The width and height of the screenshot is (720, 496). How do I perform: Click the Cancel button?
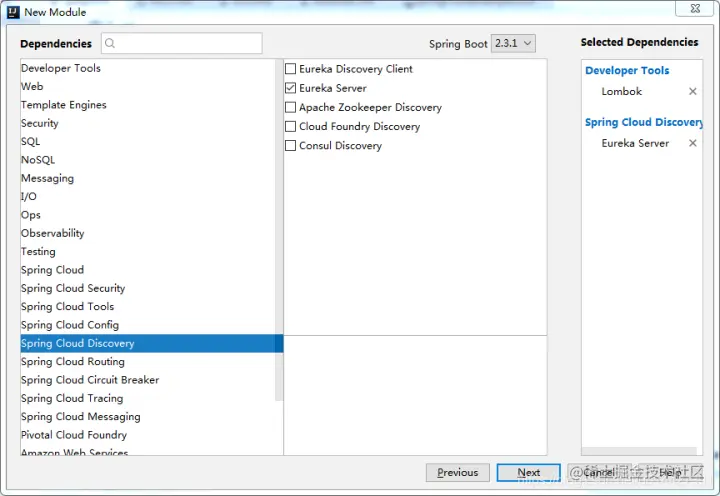click(x=599, y=473)
